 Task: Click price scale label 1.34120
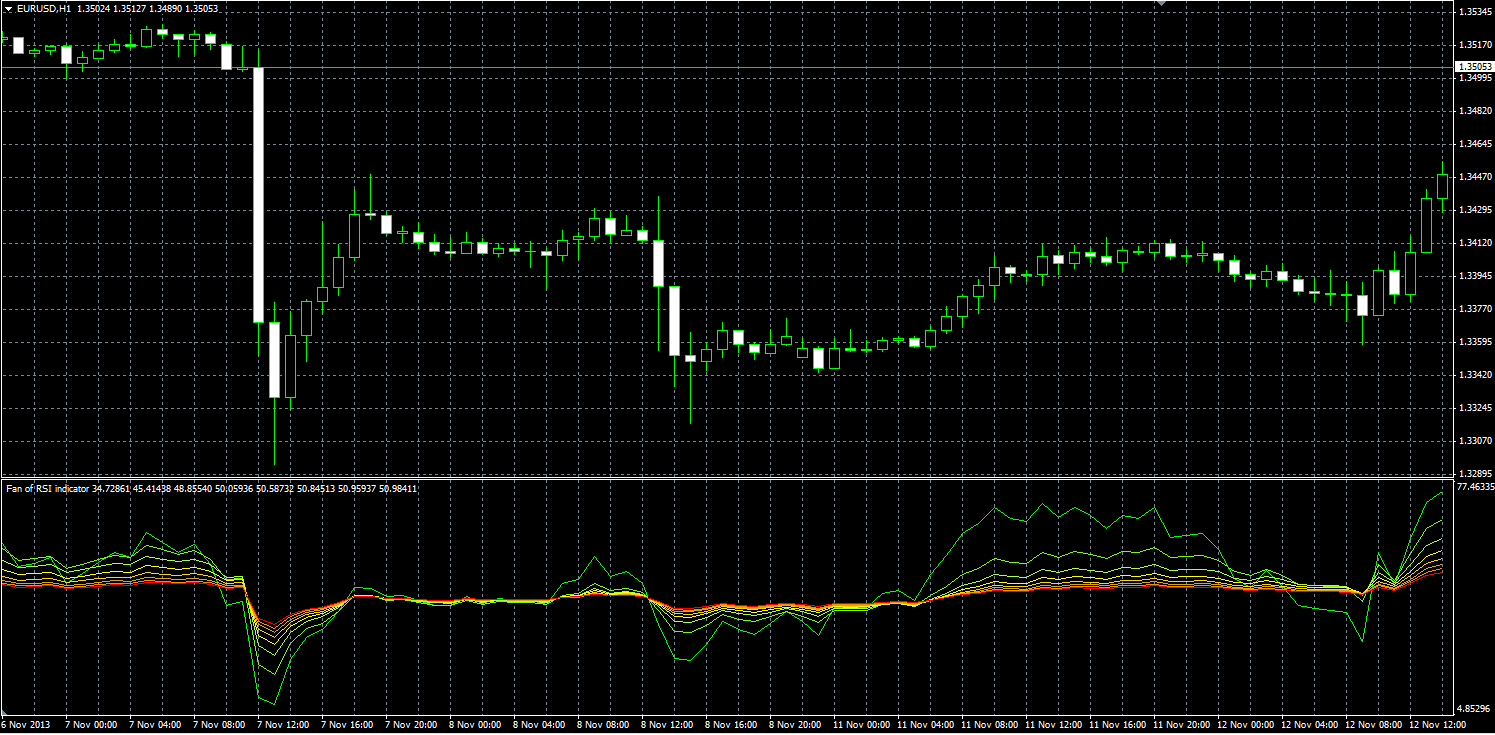[x=1476, y=243]
